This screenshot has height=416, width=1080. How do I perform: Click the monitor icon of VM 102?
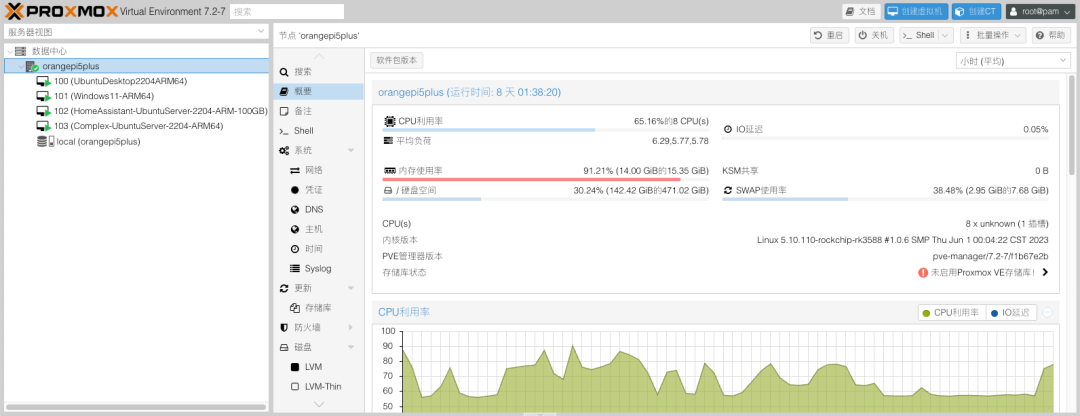[x=43, y=111]
